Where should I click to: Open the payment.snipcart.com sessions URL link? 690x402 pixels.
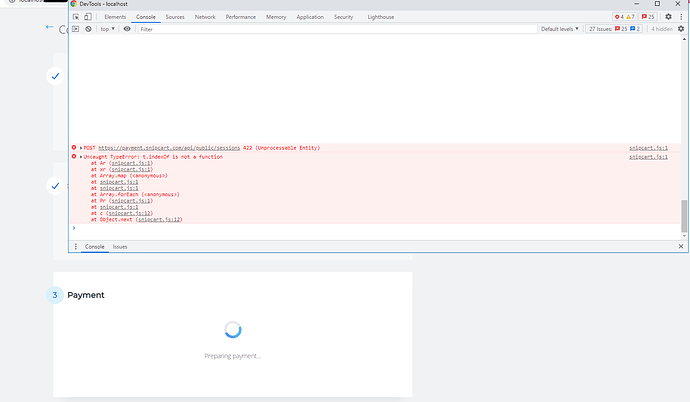[x=169, y=148]
